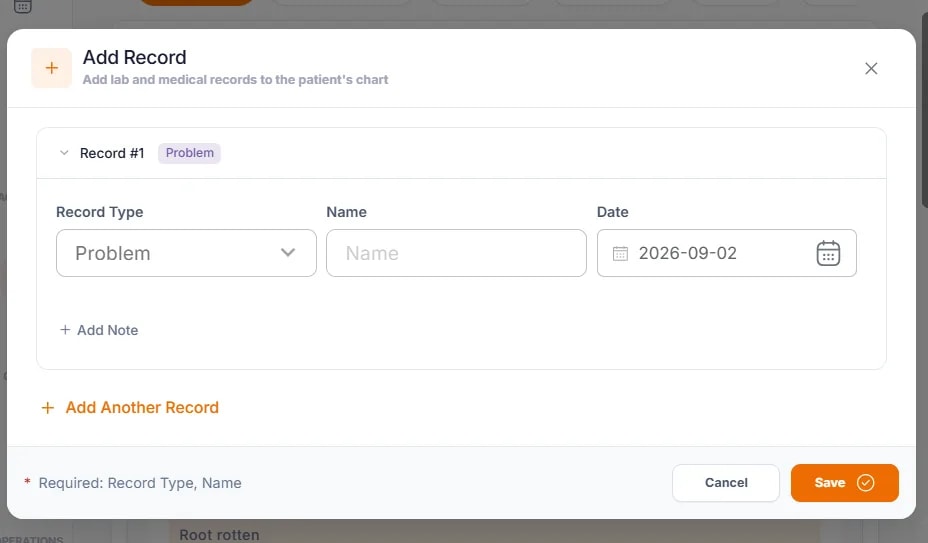
Task: Open the Record Type dropdown
Action: [186, 253]
